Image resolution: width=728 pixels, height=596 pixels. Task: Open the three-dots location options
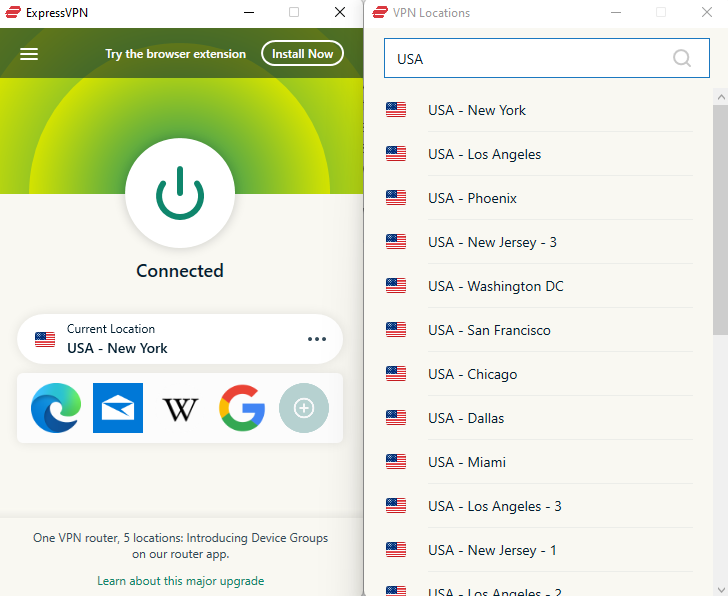(x=317, y=339)
